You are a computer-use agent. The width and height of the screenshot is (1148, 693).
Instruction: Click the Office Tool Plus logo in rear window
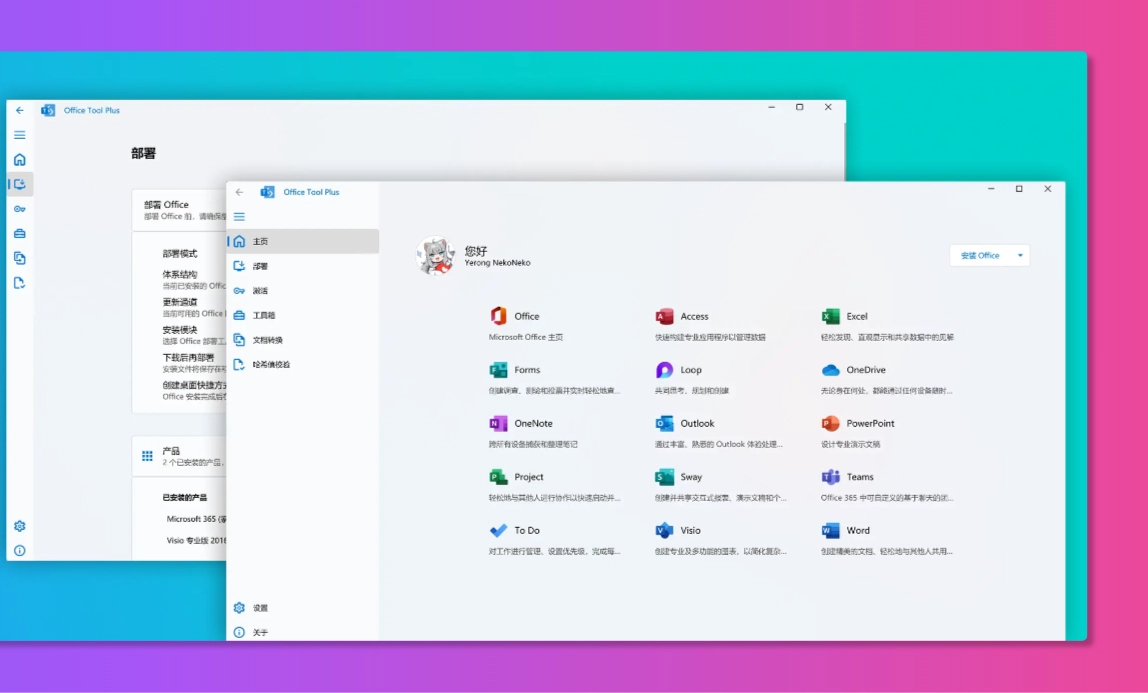[x=48, y=110]
